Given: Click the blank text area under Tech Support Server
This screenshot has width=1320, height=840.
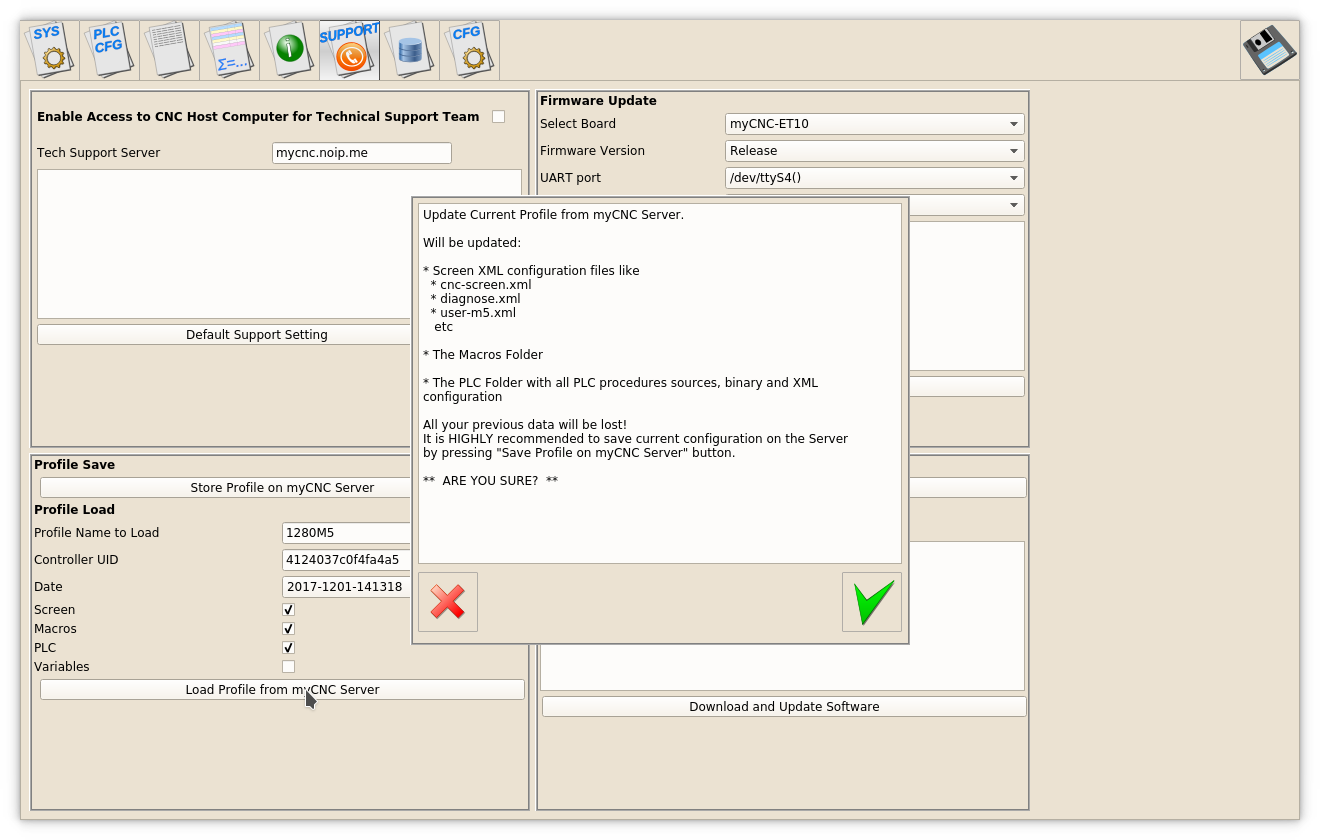Looking at the screenshot, I should [225, 244].
